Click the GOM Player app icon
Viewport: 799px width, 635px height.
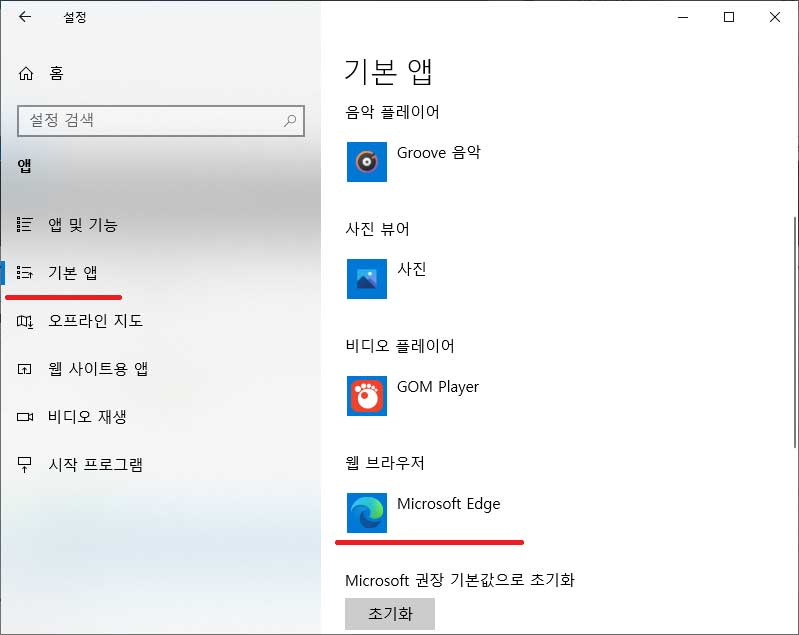coord(367,396)
